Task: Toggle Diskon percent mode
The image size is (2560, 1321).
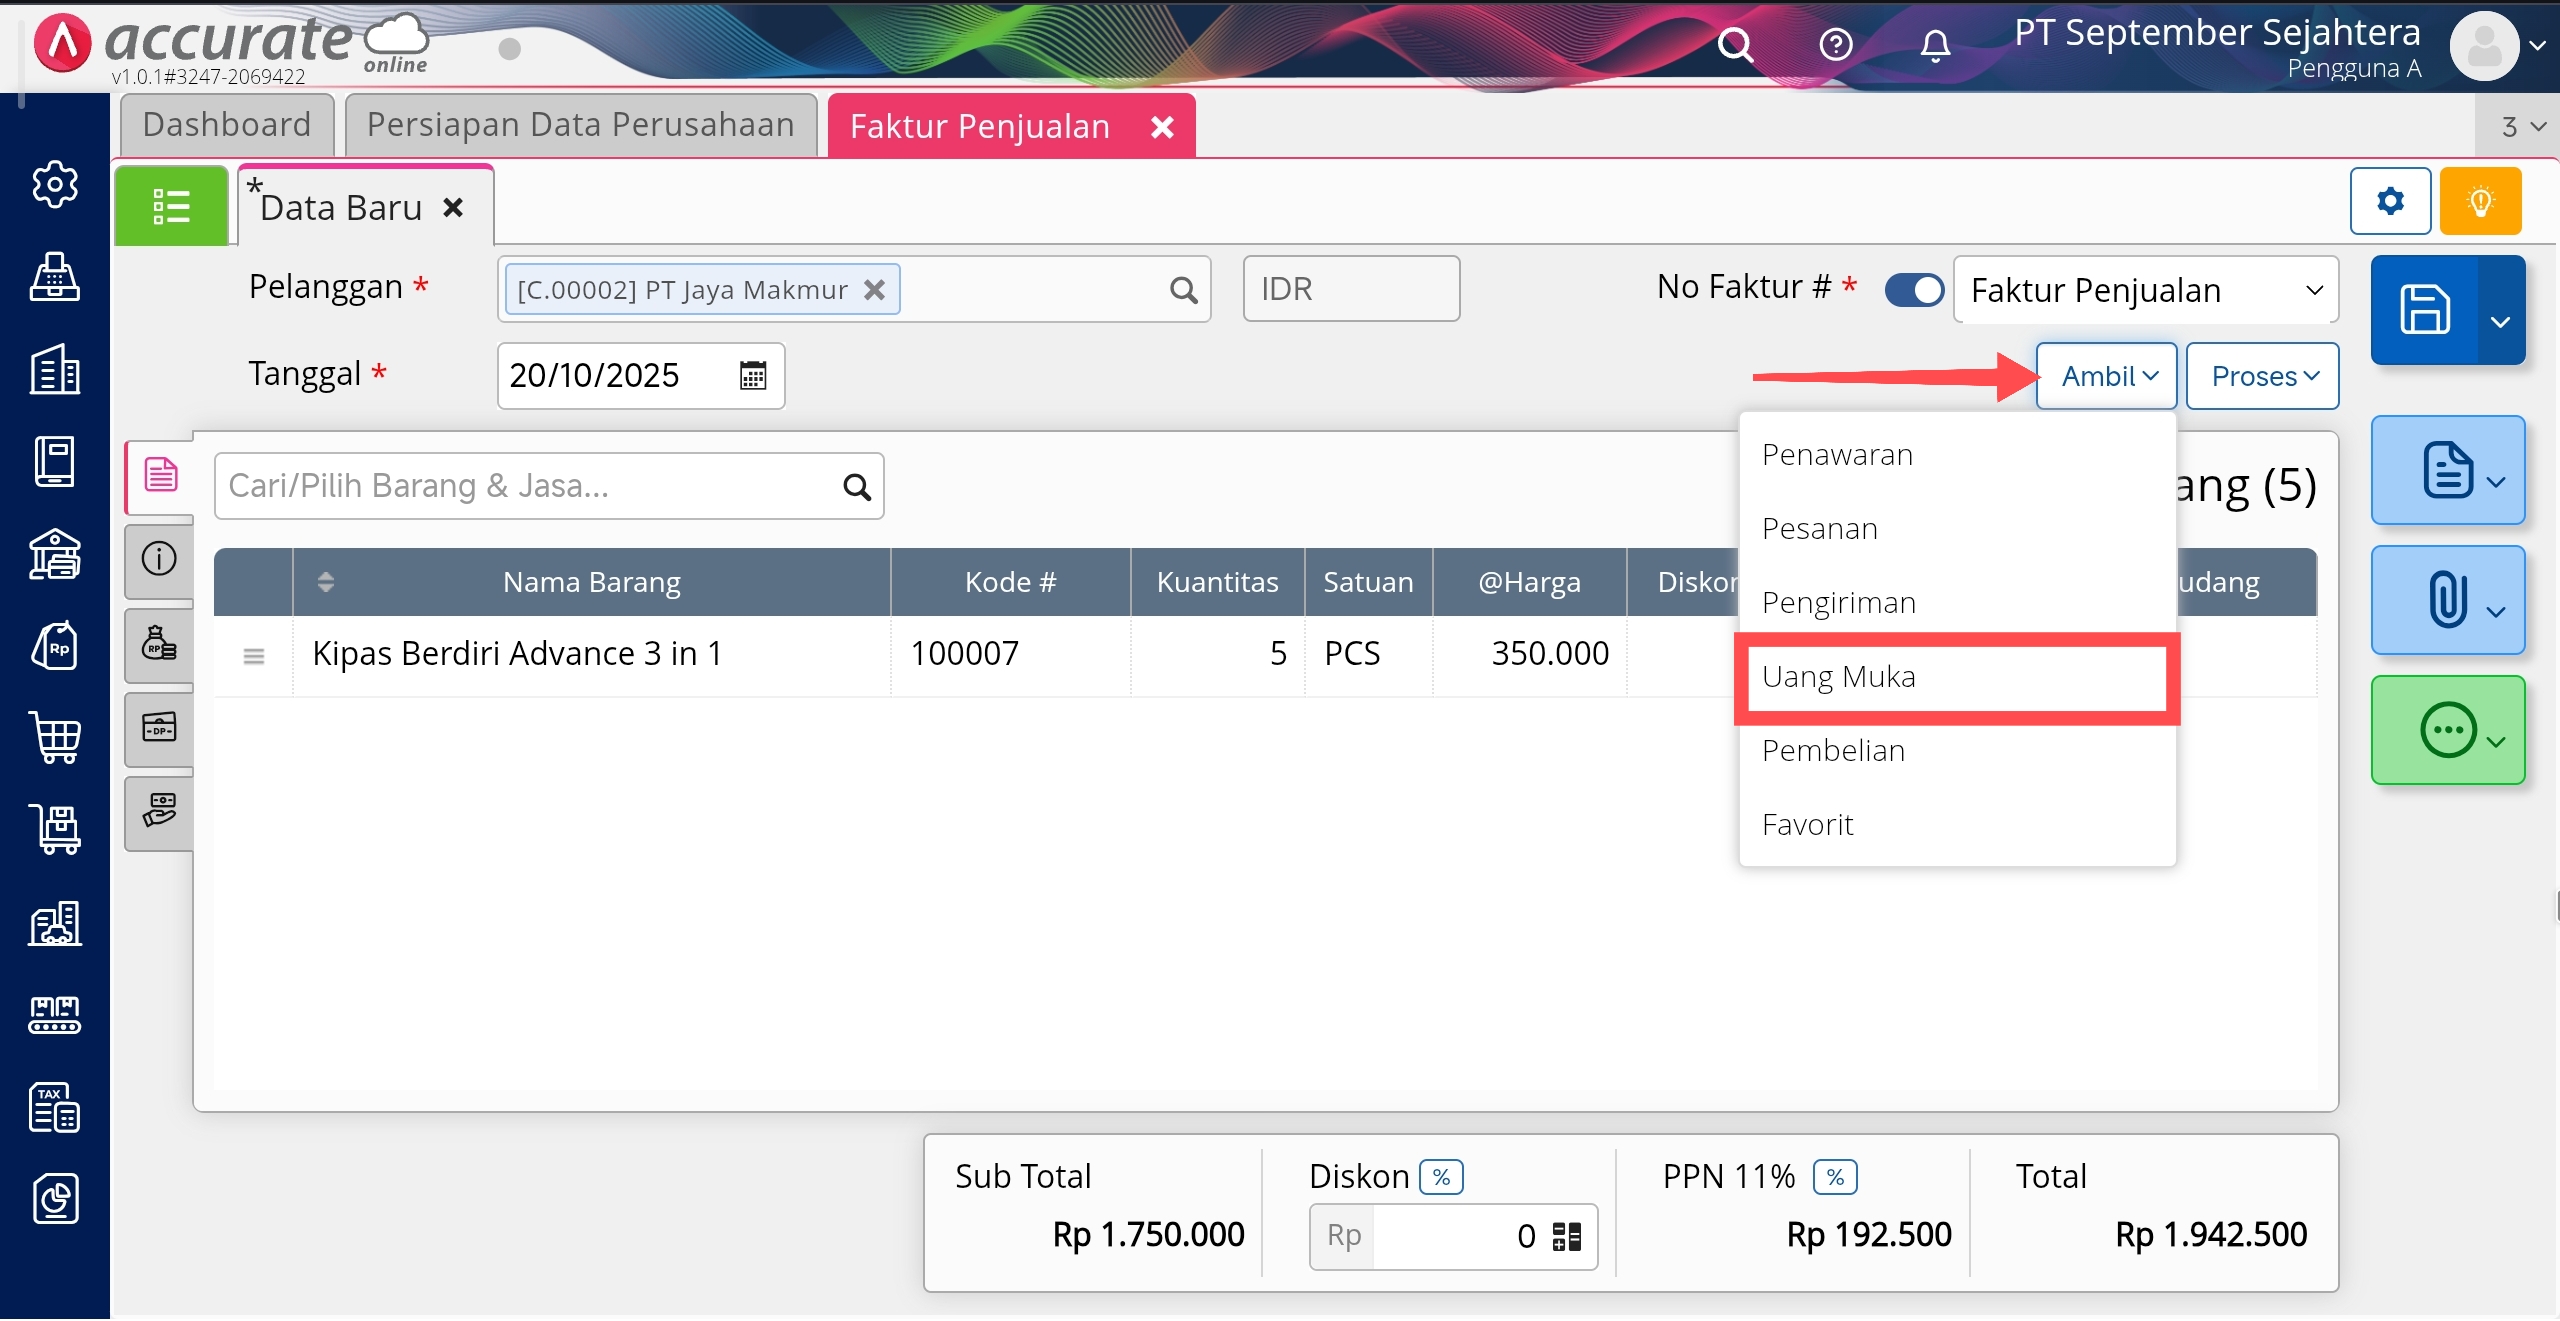Action: click(1441, 1177)
